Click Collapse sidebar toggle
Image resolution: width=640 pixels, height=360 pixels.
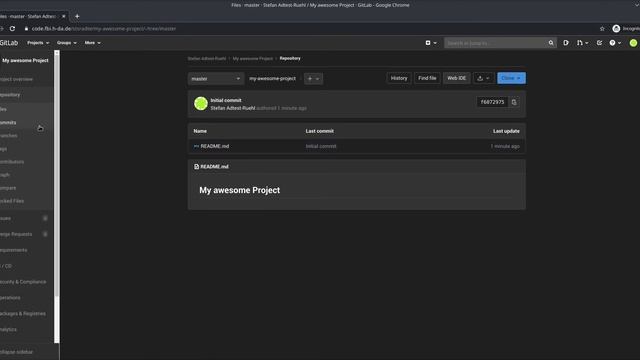pos(17,352)
